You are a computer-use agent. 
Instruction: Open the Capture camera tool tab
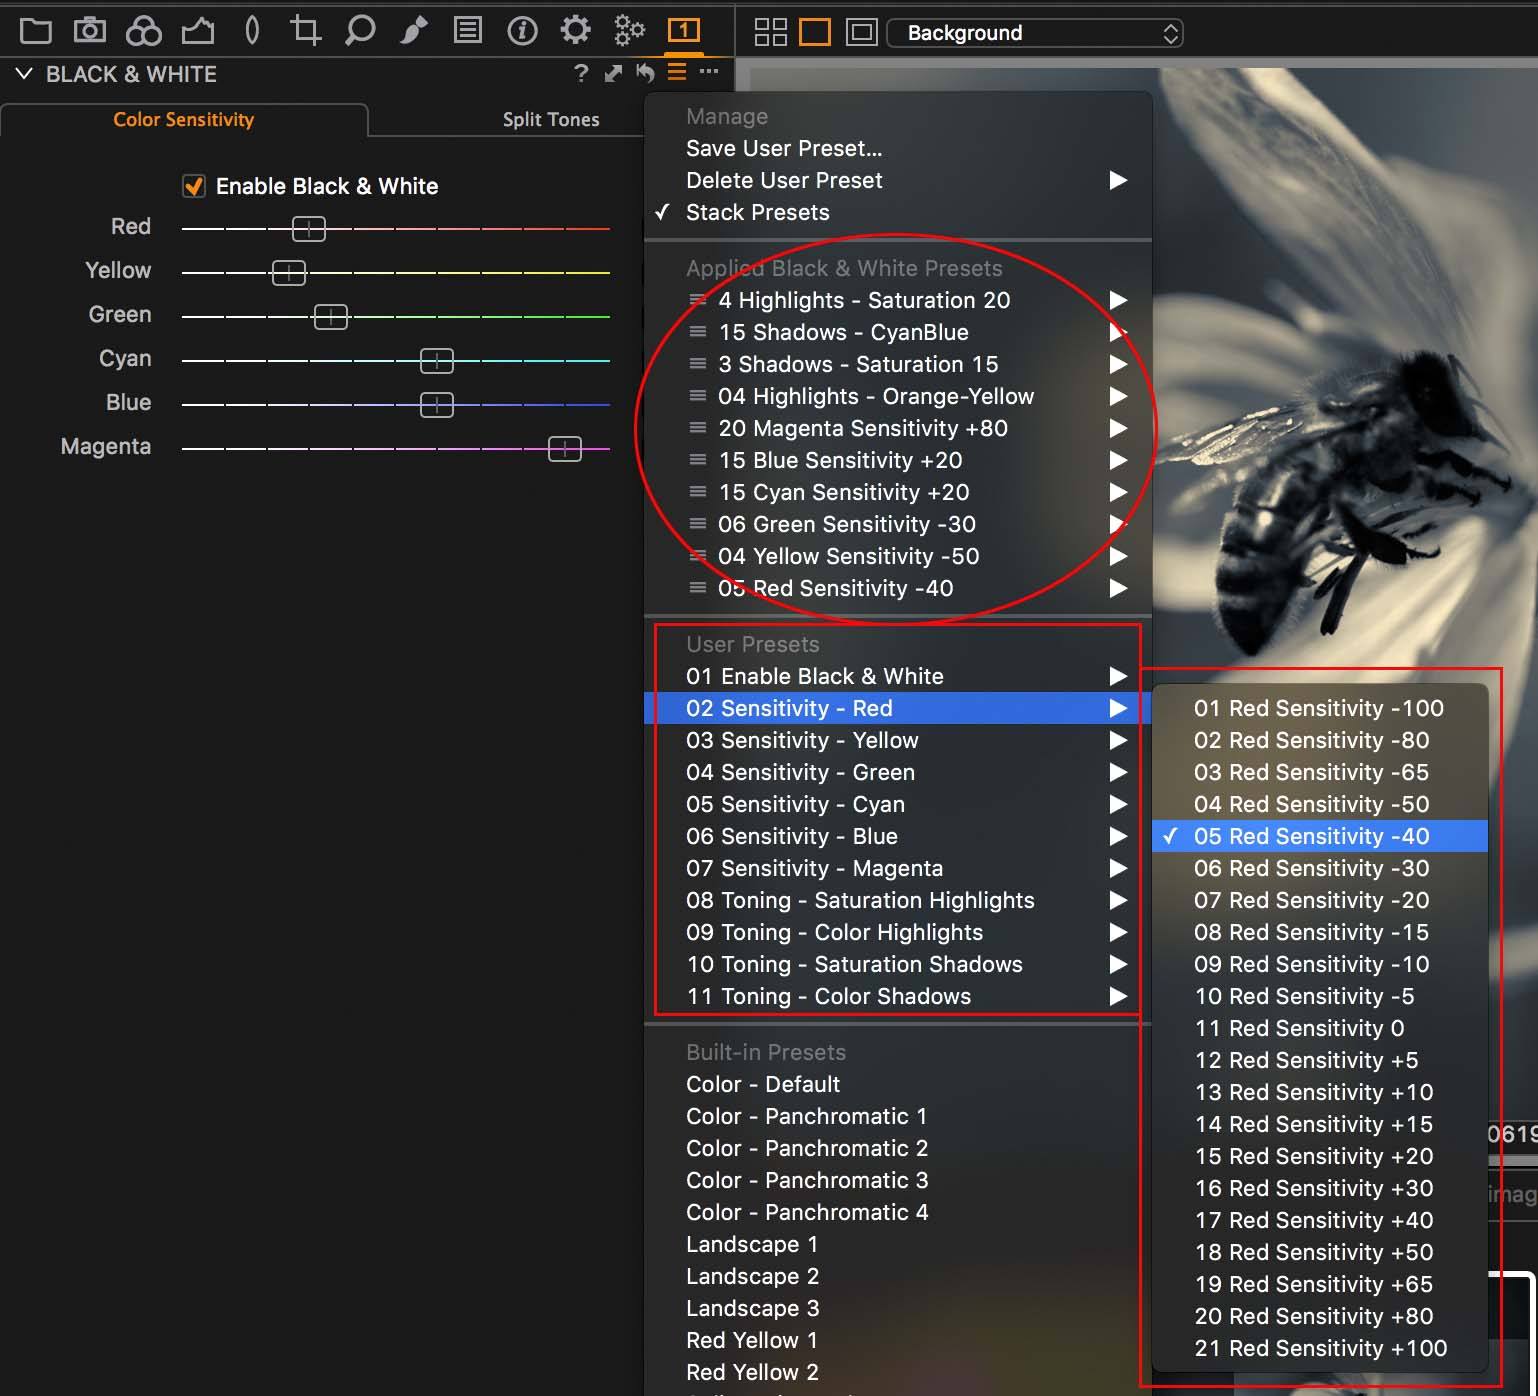(x=90, y=31)
